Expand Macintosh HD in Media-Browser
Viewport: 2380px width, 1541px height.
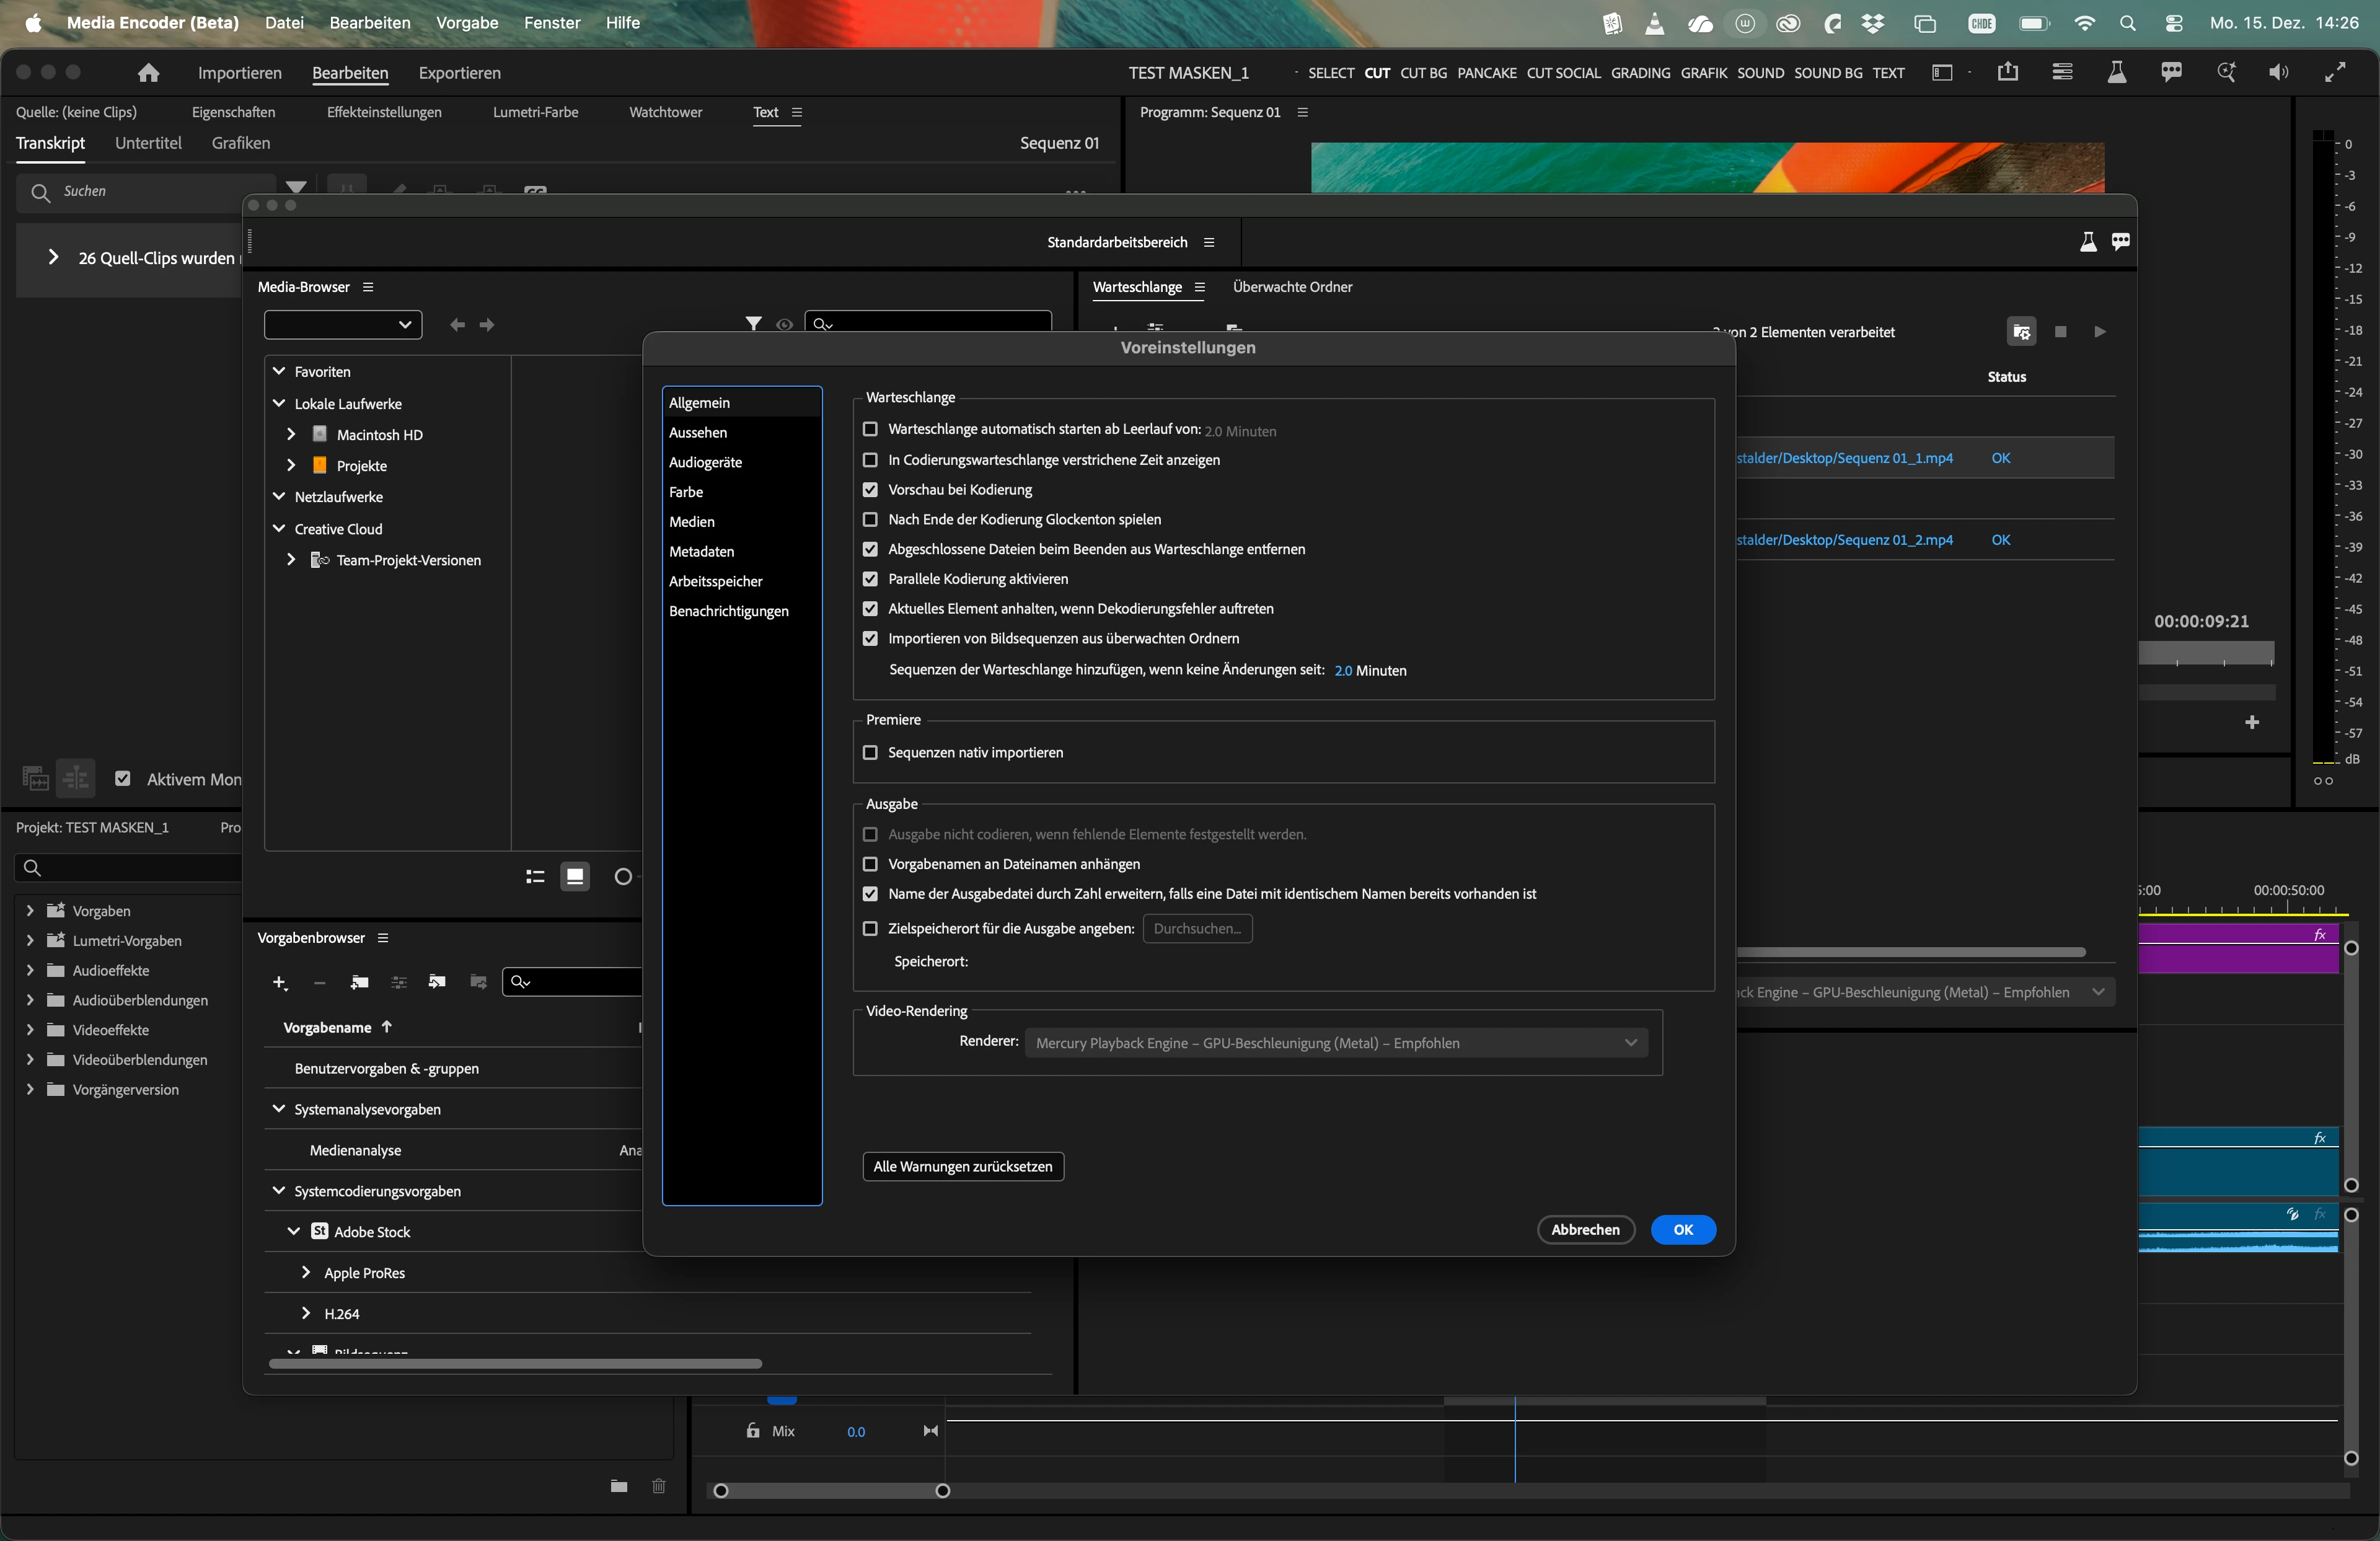(x=291, y=434)
